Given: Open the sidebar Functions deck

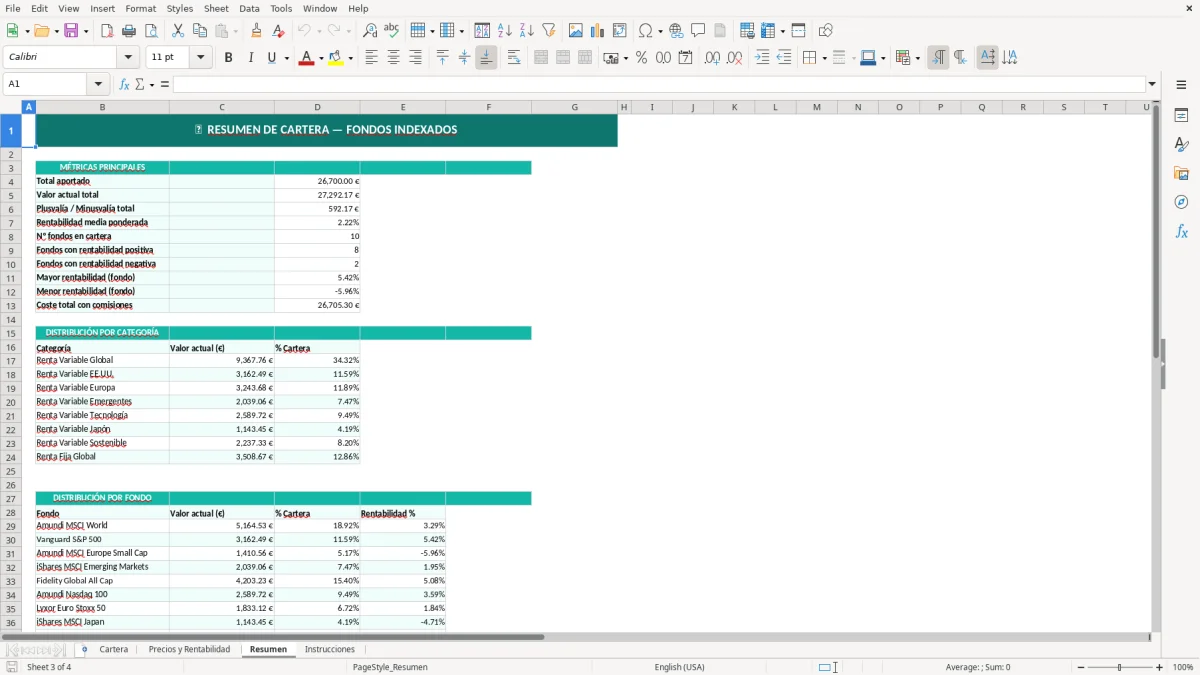Looking at the screenshot, I should pyautogui.click(x=1181, y=231).
